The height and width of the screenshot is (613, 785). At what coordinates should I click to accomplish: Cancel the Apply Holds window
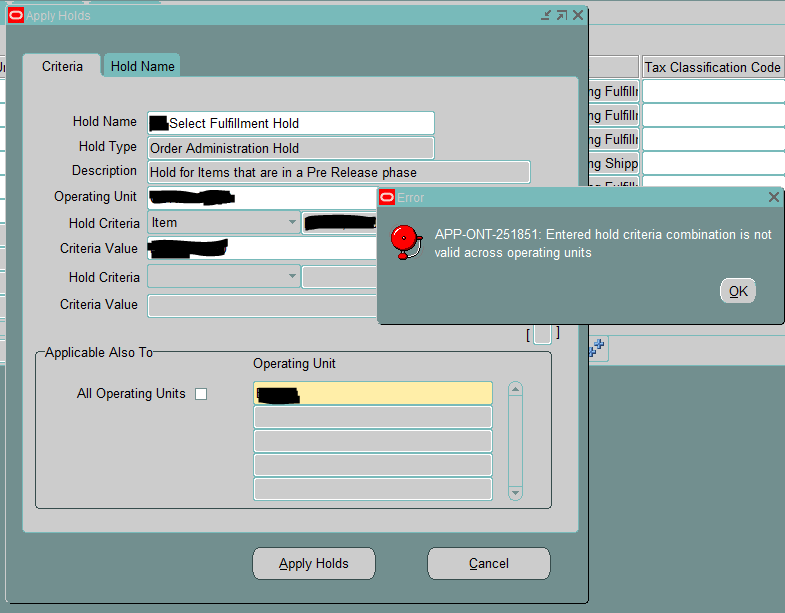pos(489,563)
